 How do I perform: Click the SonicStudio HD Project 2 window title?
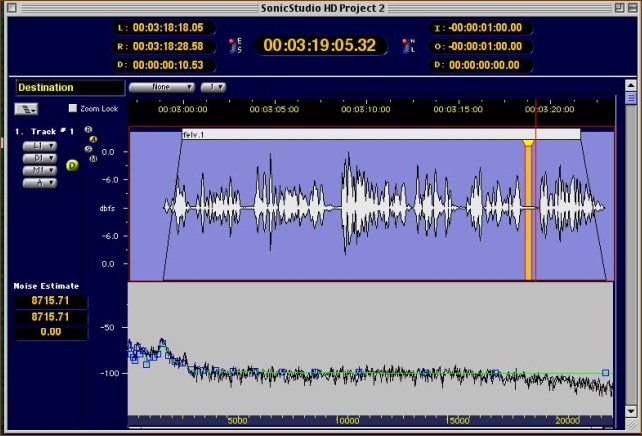click(323, 8)
